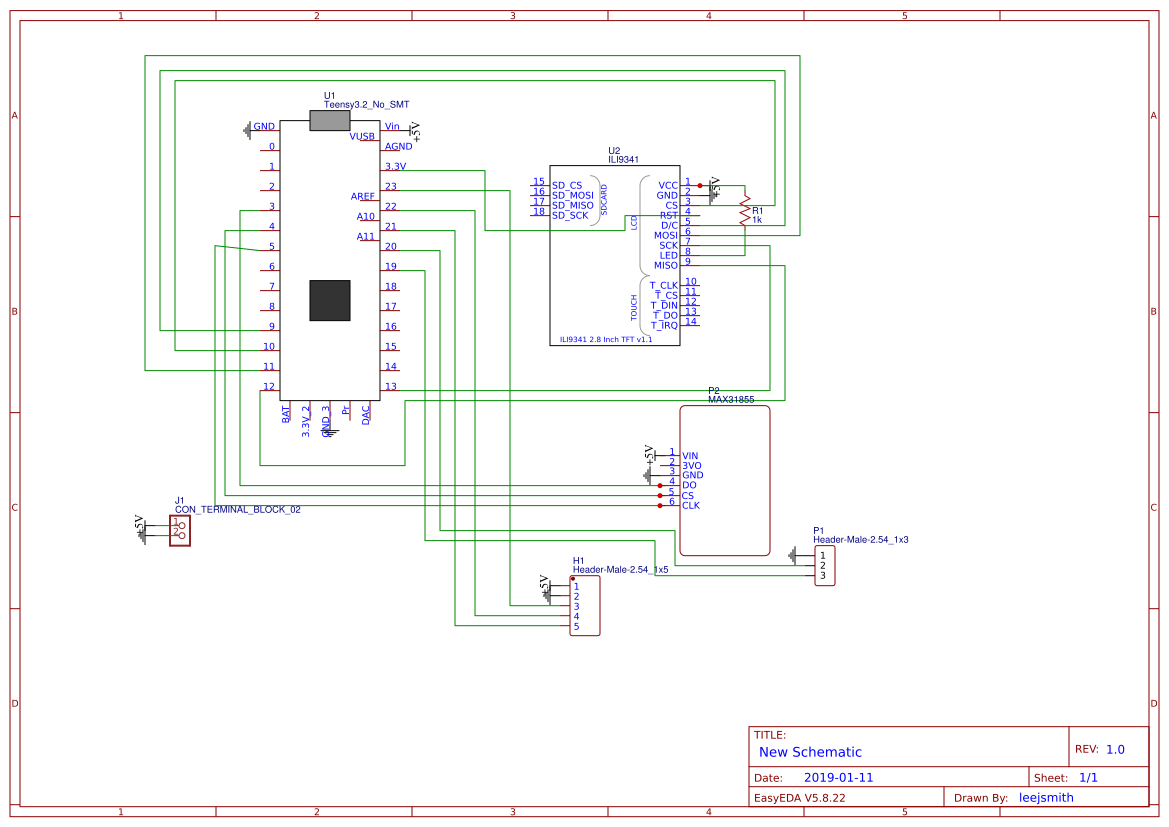This screenshot has width=1169, height=827.
Task: Select the VUSB pin label on U1
Action: [x=361, y=136]
